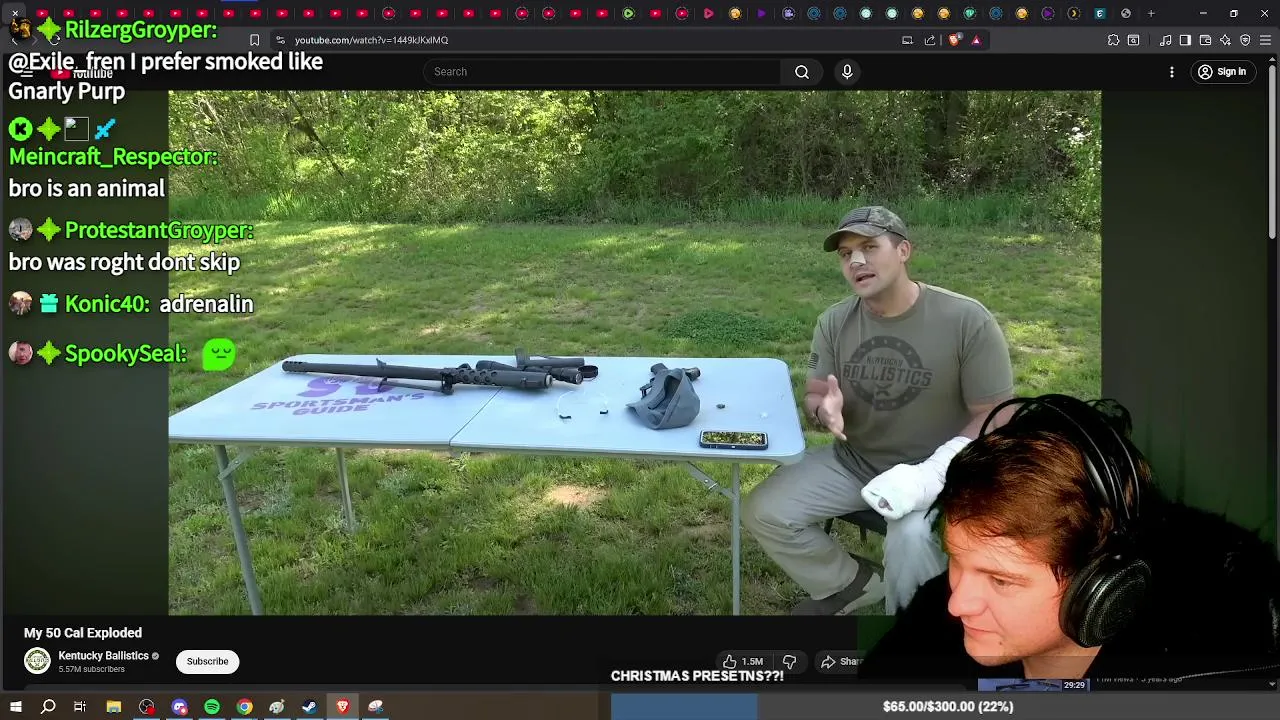Switch to the globe icon browser tab
The height and width of the screenshot is (720, 1280).
[1126, 13]
